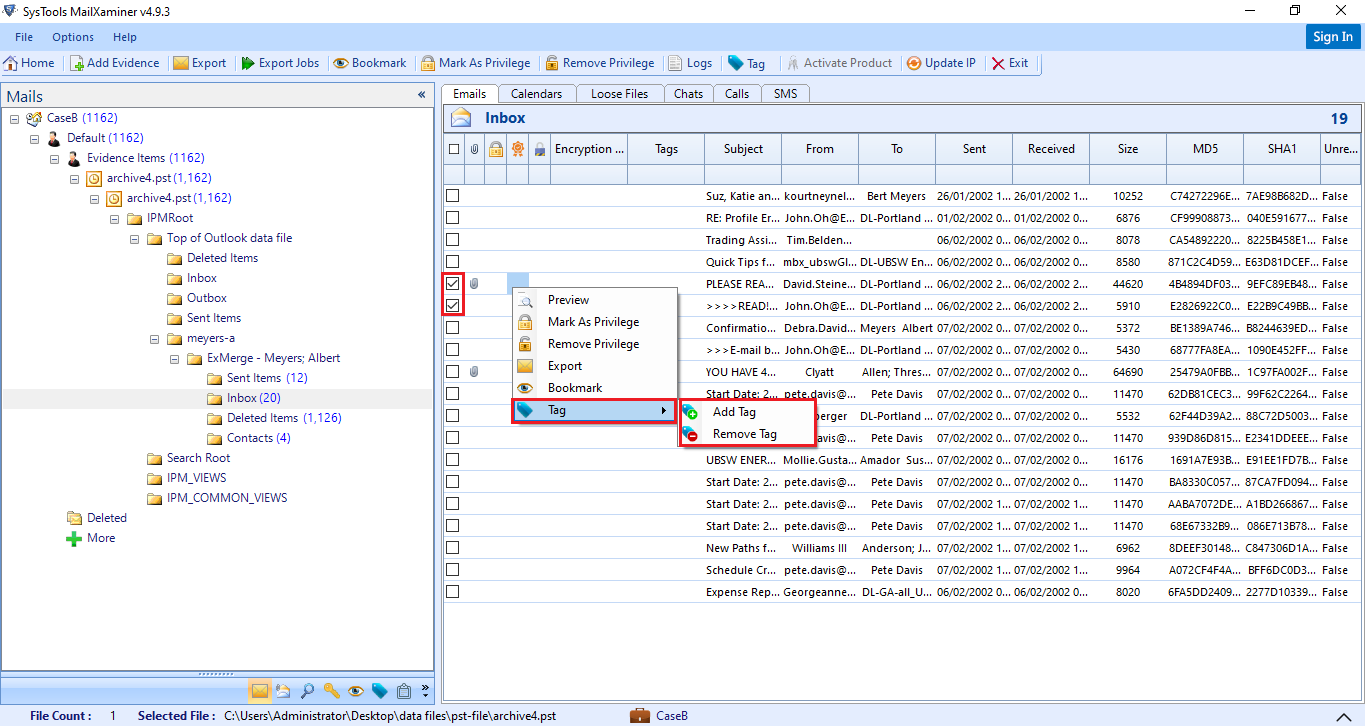
Task: Click the tag icon in the bottom Mails toolbar
Action: [x=379, y=690]
